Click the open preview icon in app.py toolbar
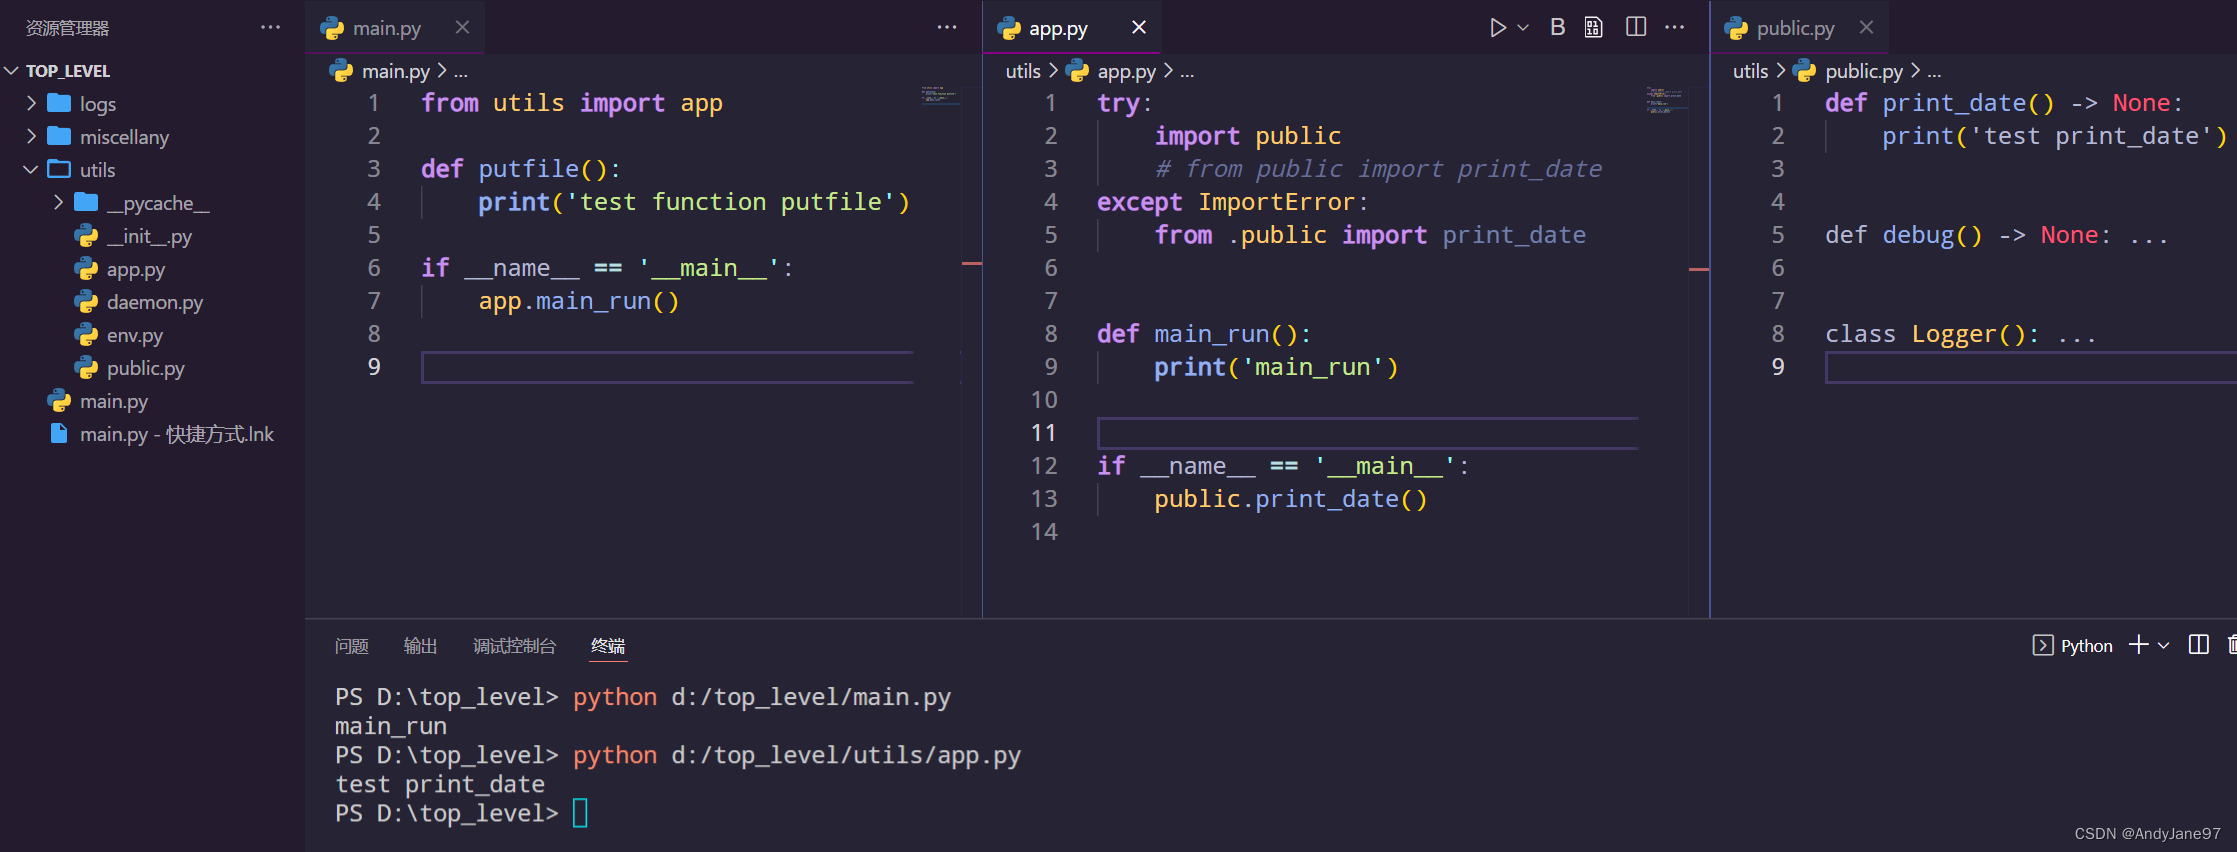Viewport: 2237px width, 852px height. click(1594, 28)
